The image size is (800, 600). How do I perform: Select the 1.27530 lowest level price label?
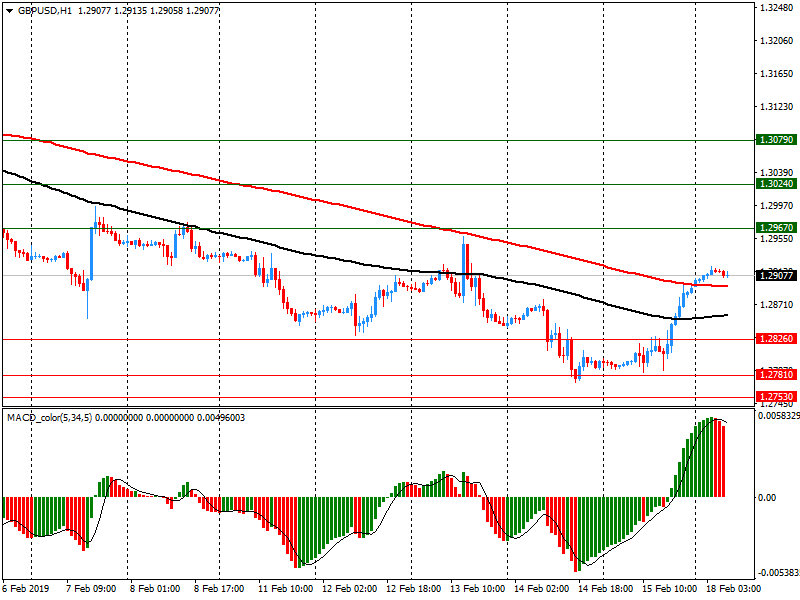[x=776, y=397]
